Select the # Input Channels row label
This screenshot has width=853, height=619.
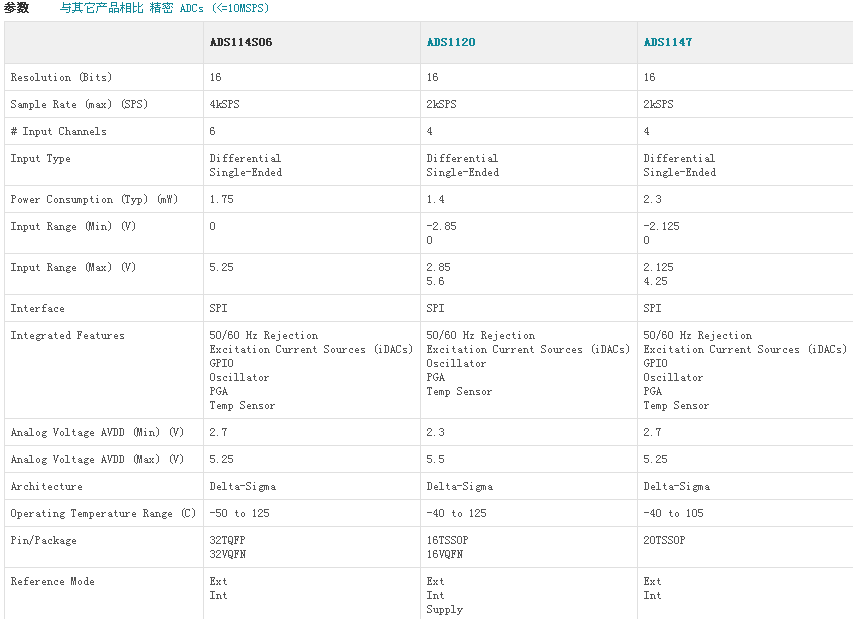(58, 131)
